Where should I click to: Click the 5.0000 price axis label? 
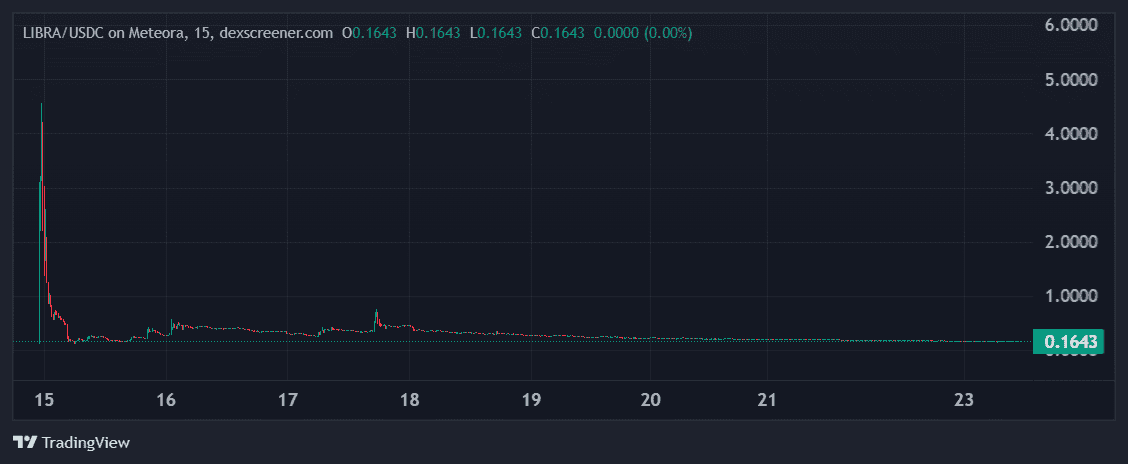(x=1071, y=79)
